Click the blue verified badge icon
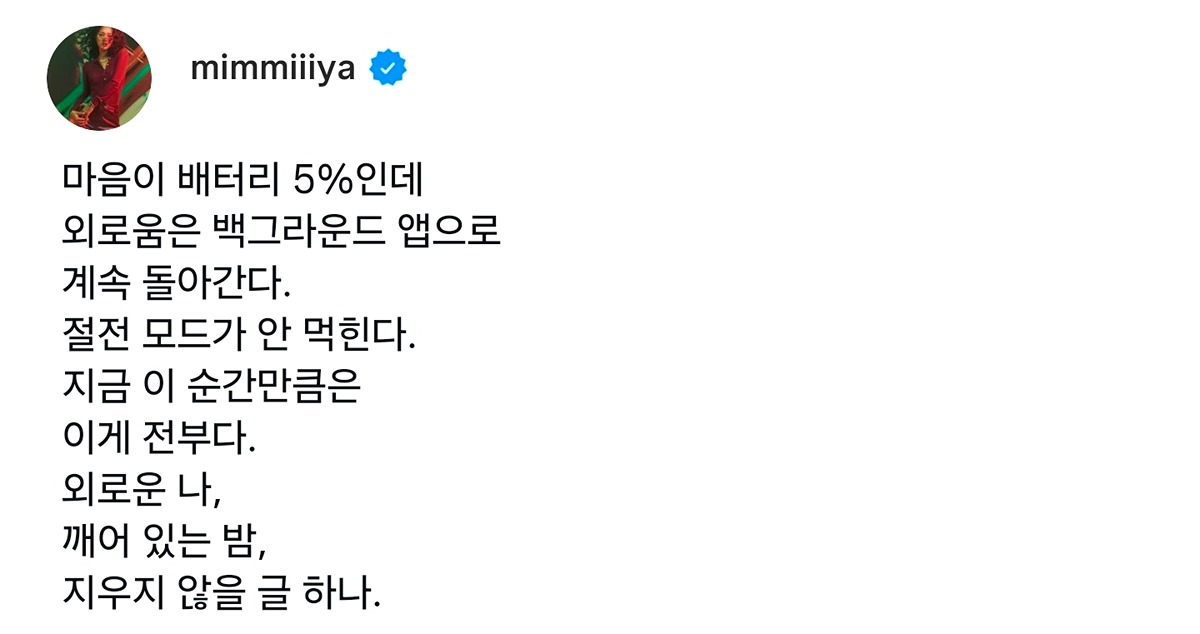The height and width of the screenshot is (634, 1200). click(x=388, y=70)
